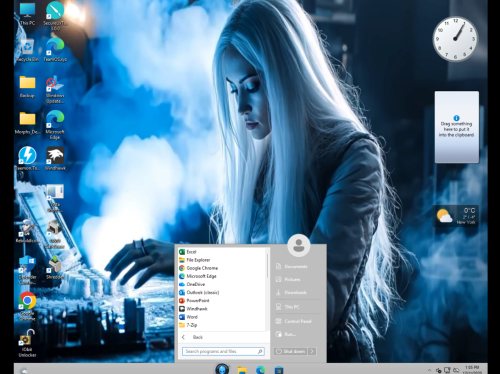Open IObit Unlocker desktop shortcut

coord(27,343)
